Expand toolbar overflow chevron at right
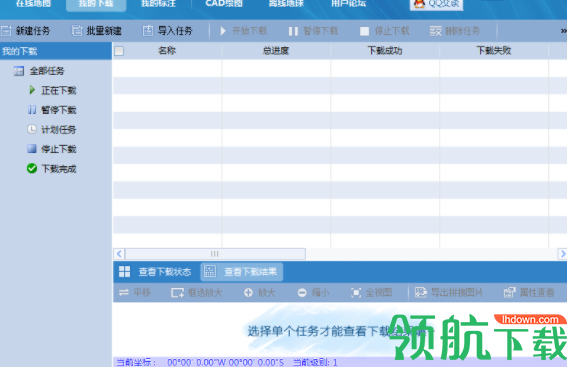The width and height of the screenshot is (567, 367). (563, 31)
